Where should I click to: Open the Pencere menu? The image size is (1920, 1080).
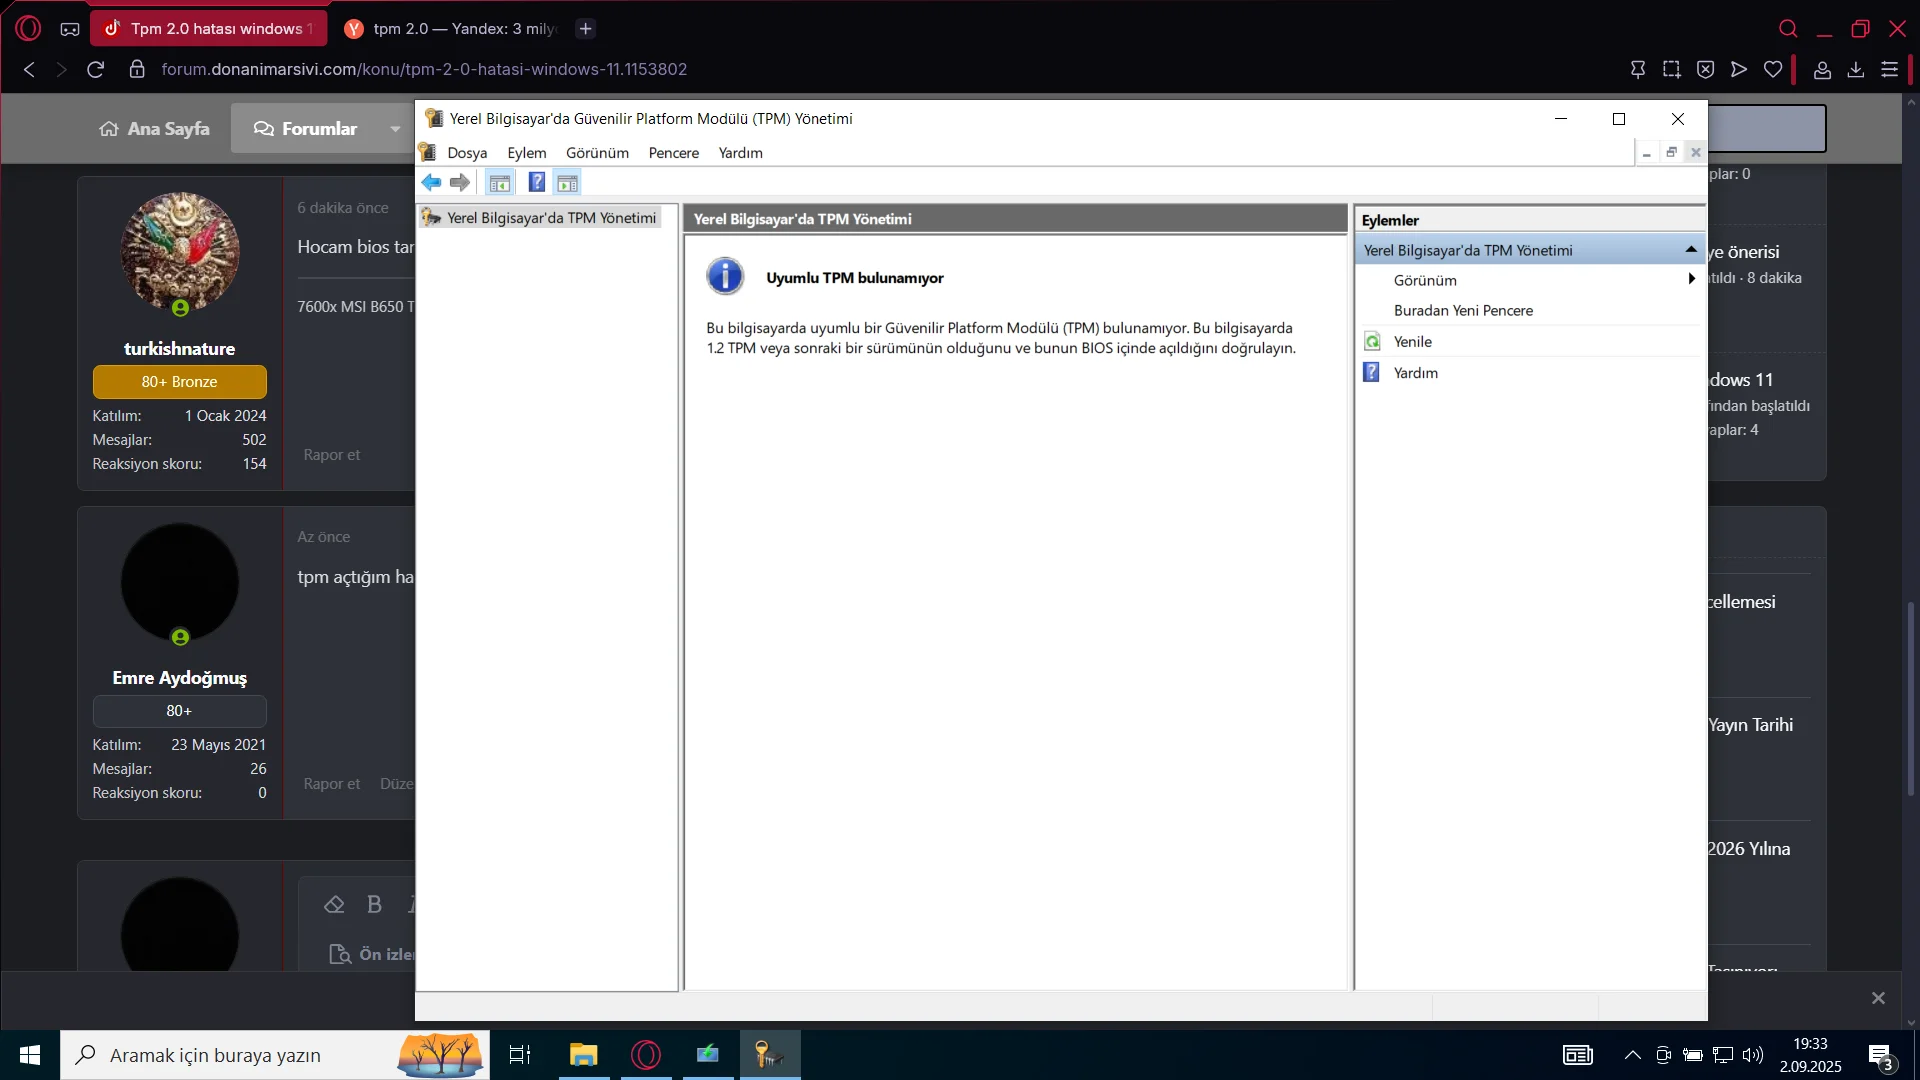coord(673,153)
